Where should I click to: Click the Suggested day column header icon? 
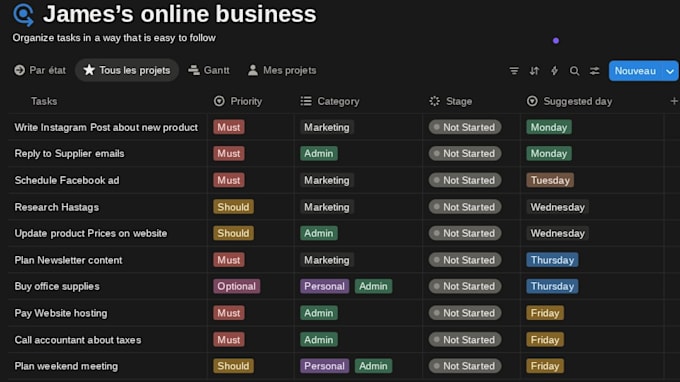tap(532, 101)
